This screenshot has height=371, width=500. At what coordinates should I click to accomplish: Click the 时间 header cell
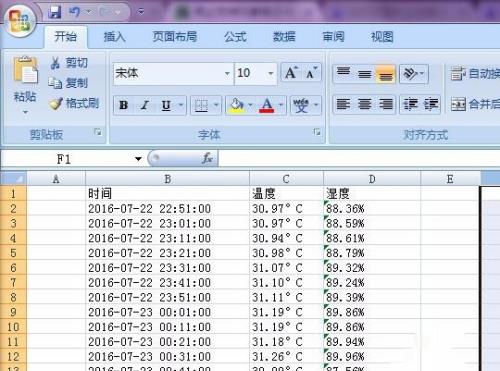(168, 193)
